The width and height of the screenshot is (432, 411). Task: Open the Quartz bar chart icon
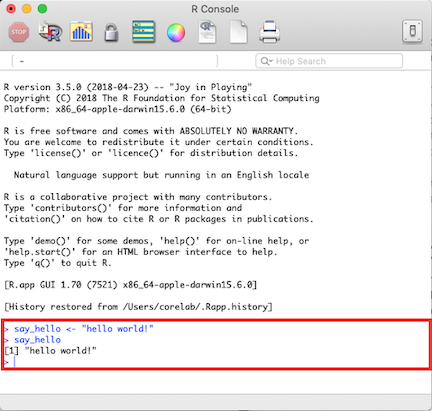tap(81, 32)
